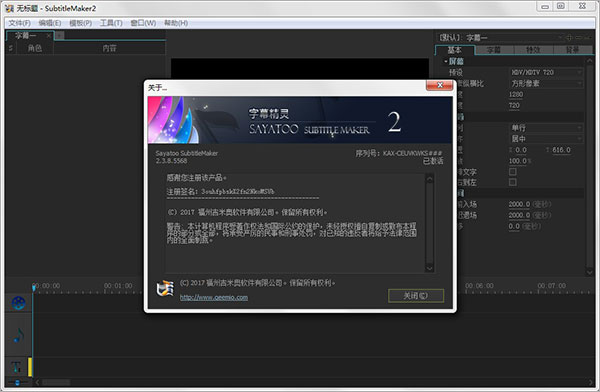Open the 工具(T) menu

coord(111,23)
